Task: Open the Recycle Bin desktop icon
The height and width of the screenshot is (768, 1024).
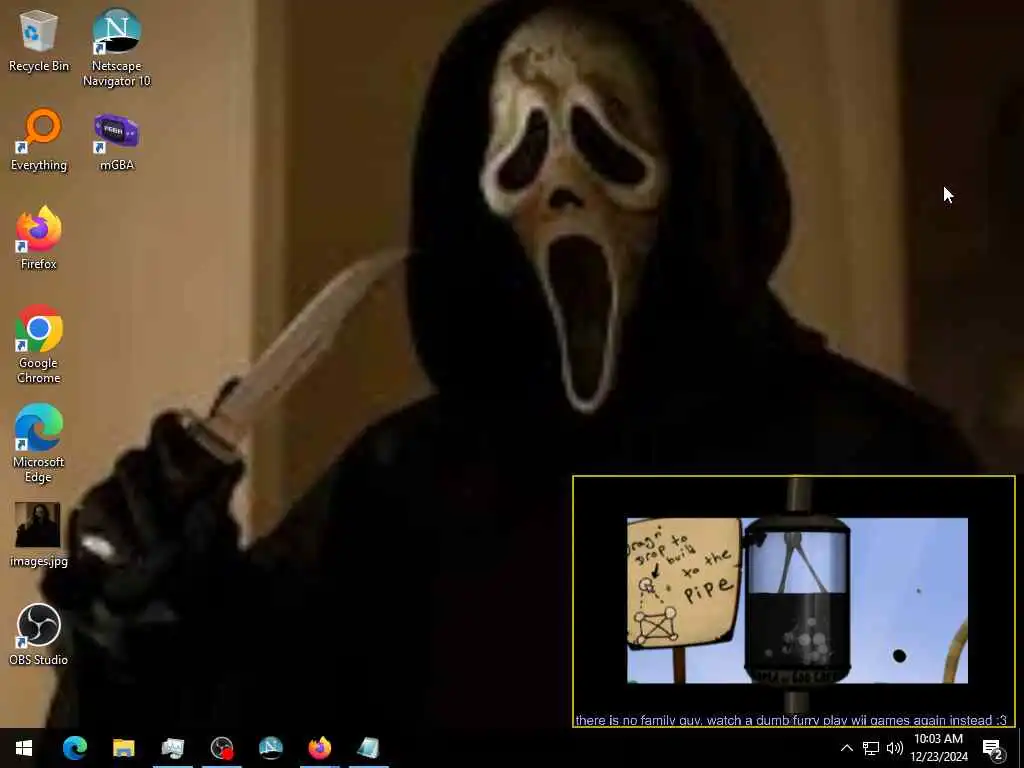Action: (39, 40)
